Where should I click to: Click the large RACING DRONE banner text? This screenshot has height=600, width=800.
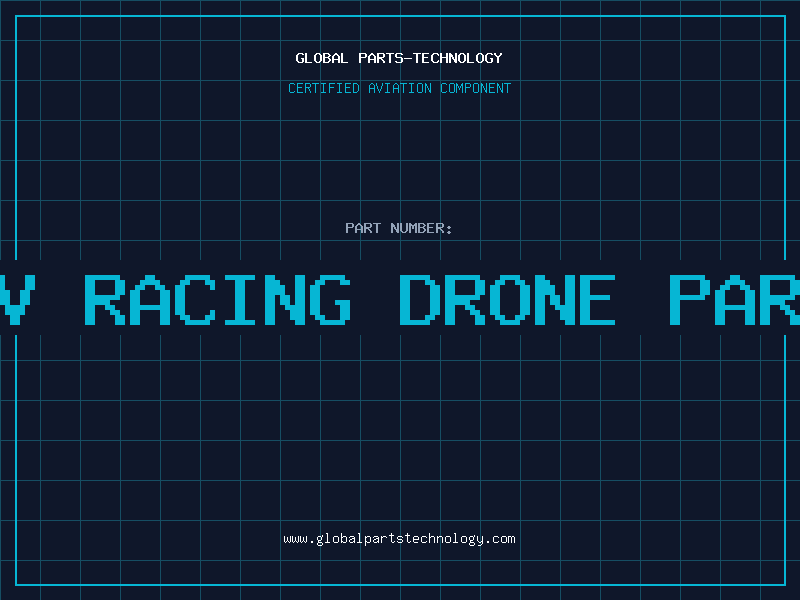(400, 299)
